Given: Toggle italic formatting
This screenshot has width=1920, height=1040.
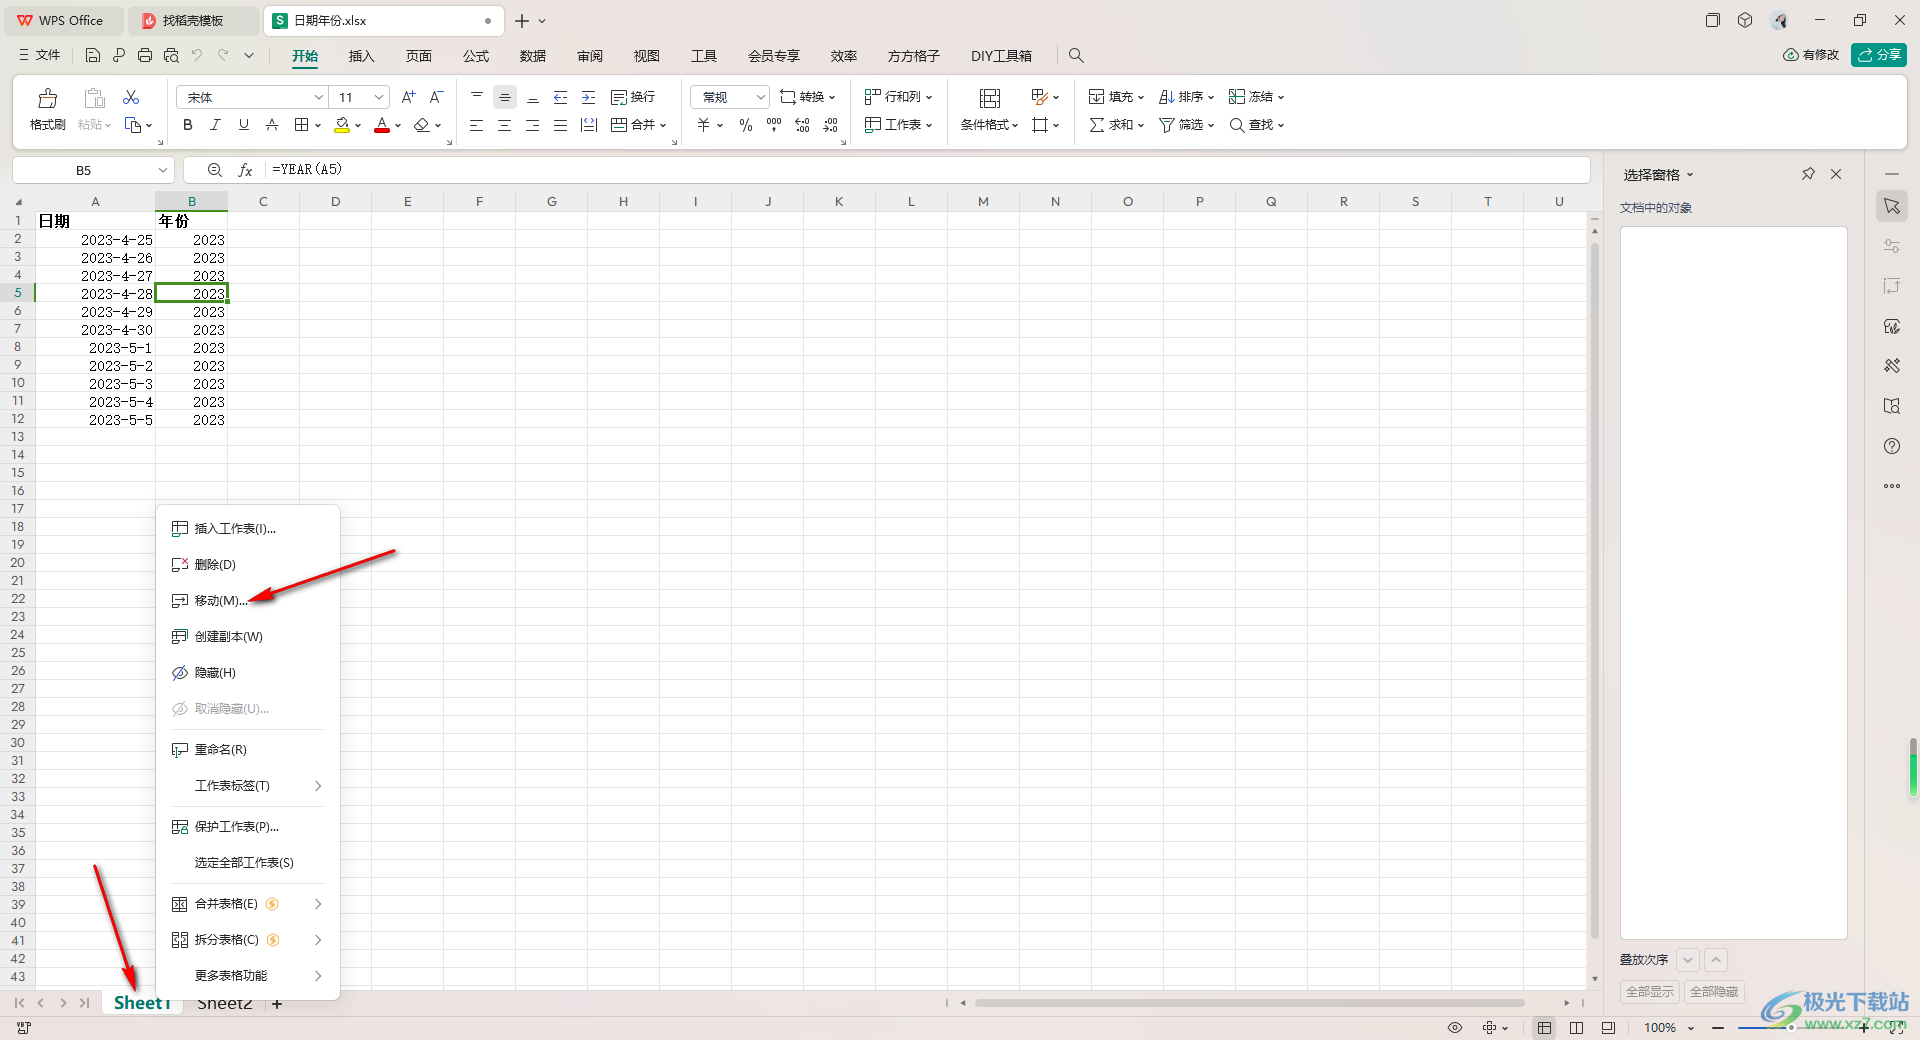Looking at the screenshot, I should pyautogui.click(x=215, y=125).
